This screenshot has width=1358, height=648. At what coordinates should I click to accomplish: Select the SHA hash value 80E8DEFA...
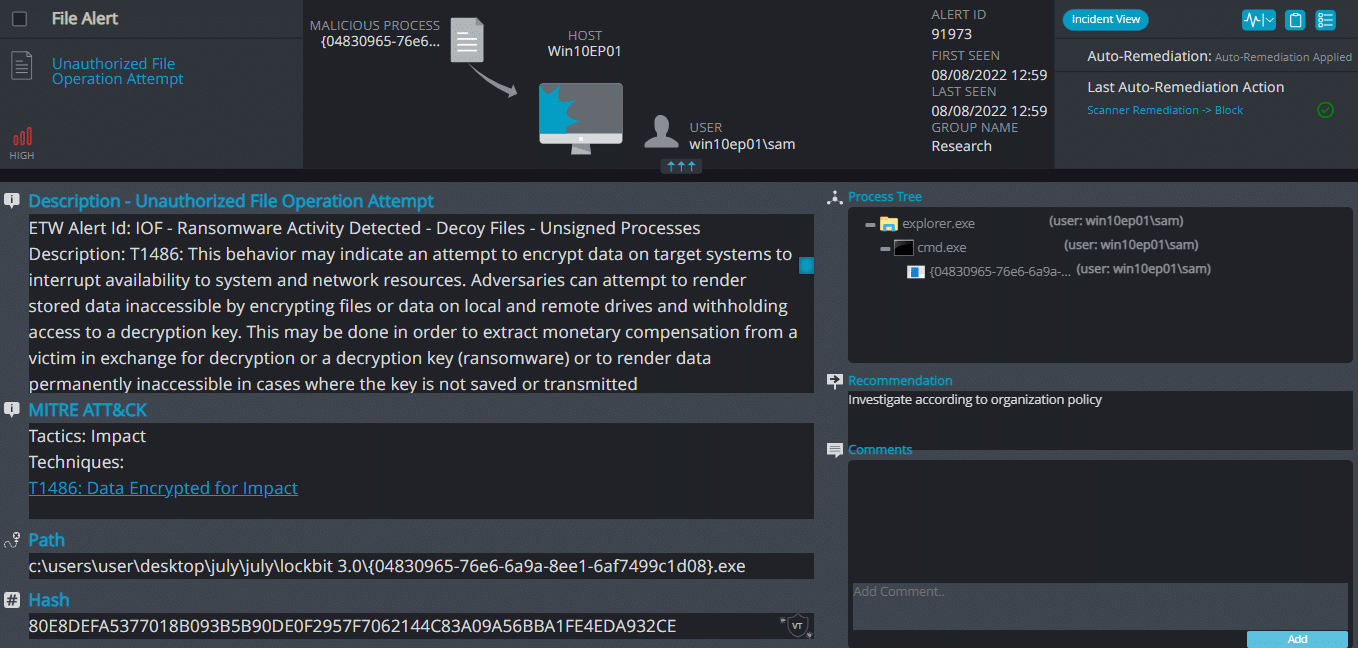pos(353,626)
